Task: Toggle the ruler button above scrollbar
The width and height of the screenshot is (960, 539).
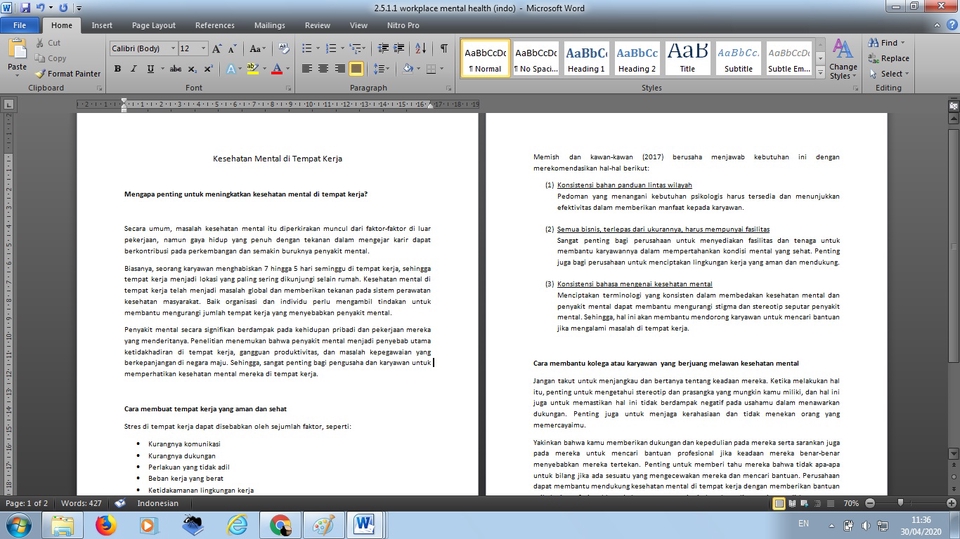Action: 953,106
